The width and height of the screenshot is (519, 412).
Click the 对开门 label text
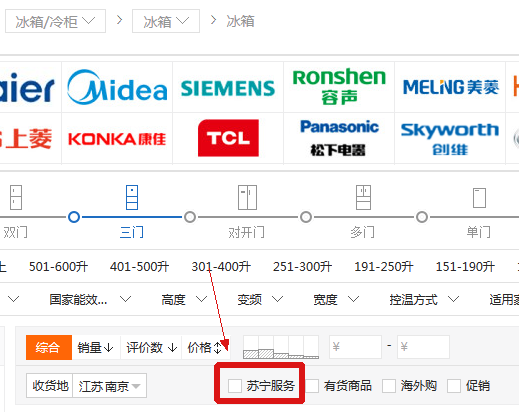coord(247,232)
